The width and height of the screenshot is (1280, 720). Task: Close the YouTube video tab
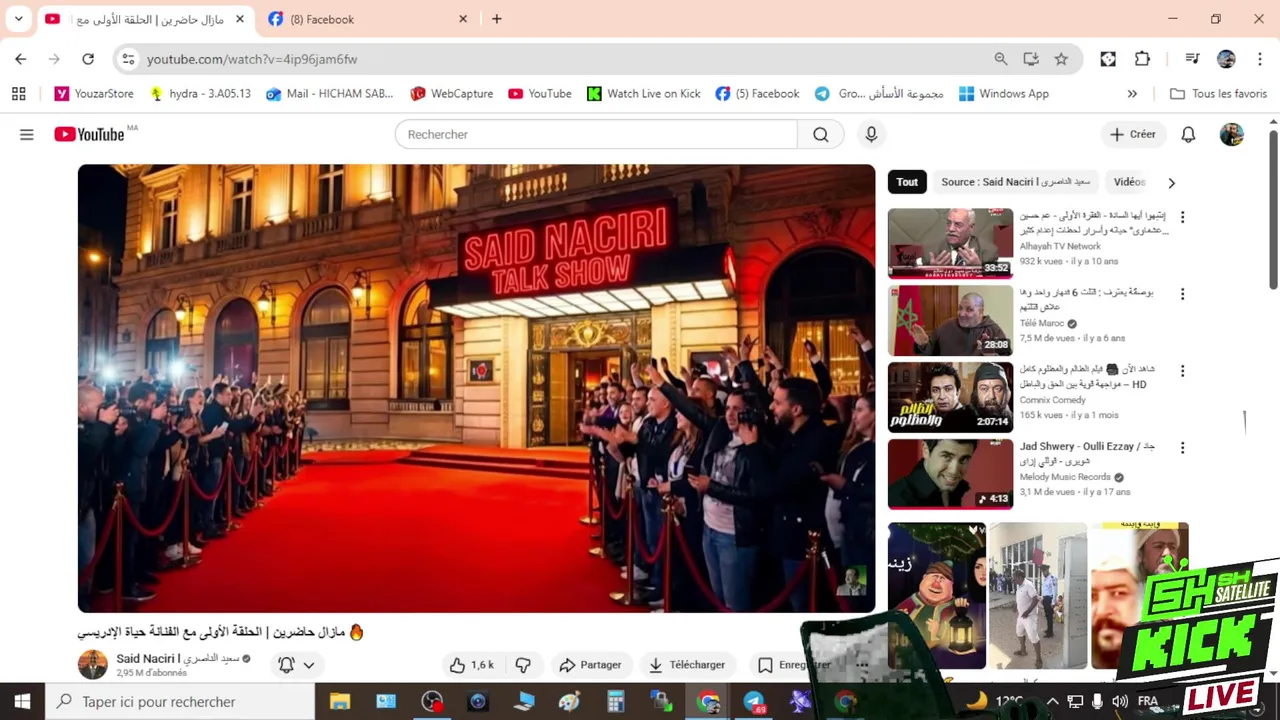click(240, 19)
